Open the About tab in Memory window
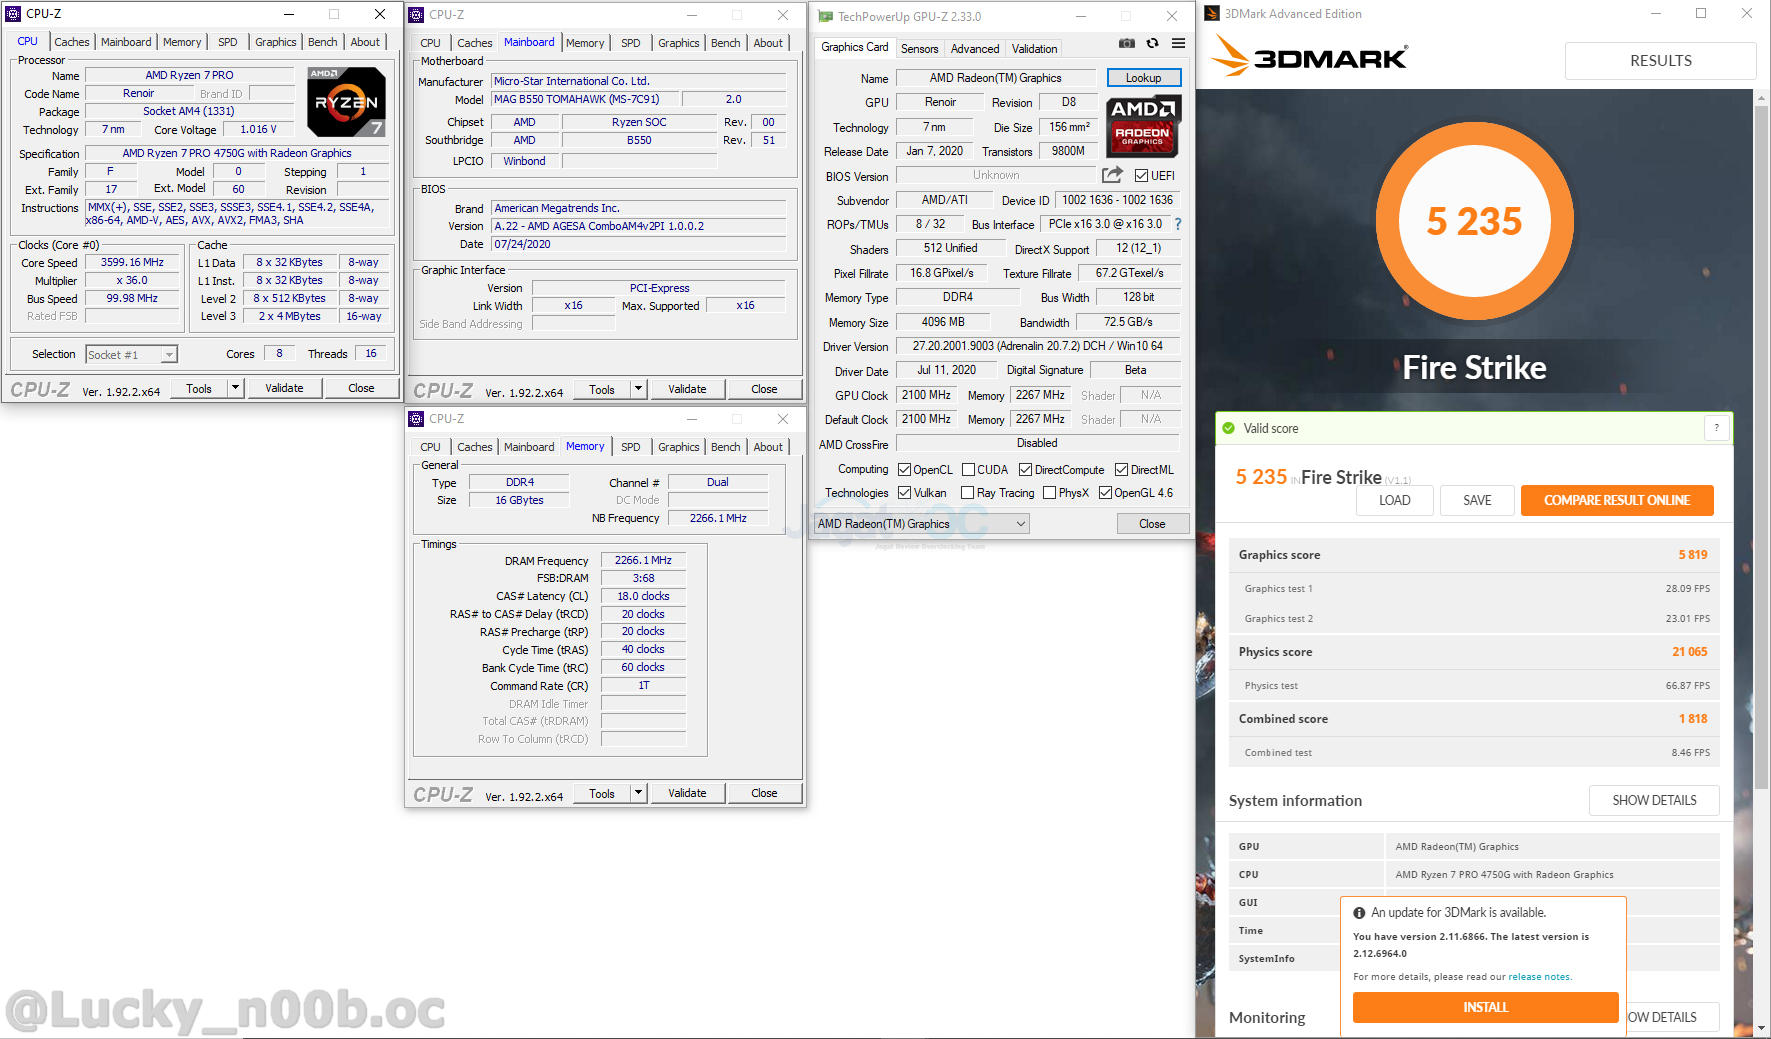The width and height of the screenshot is (1771, 1039). [768, 447]
